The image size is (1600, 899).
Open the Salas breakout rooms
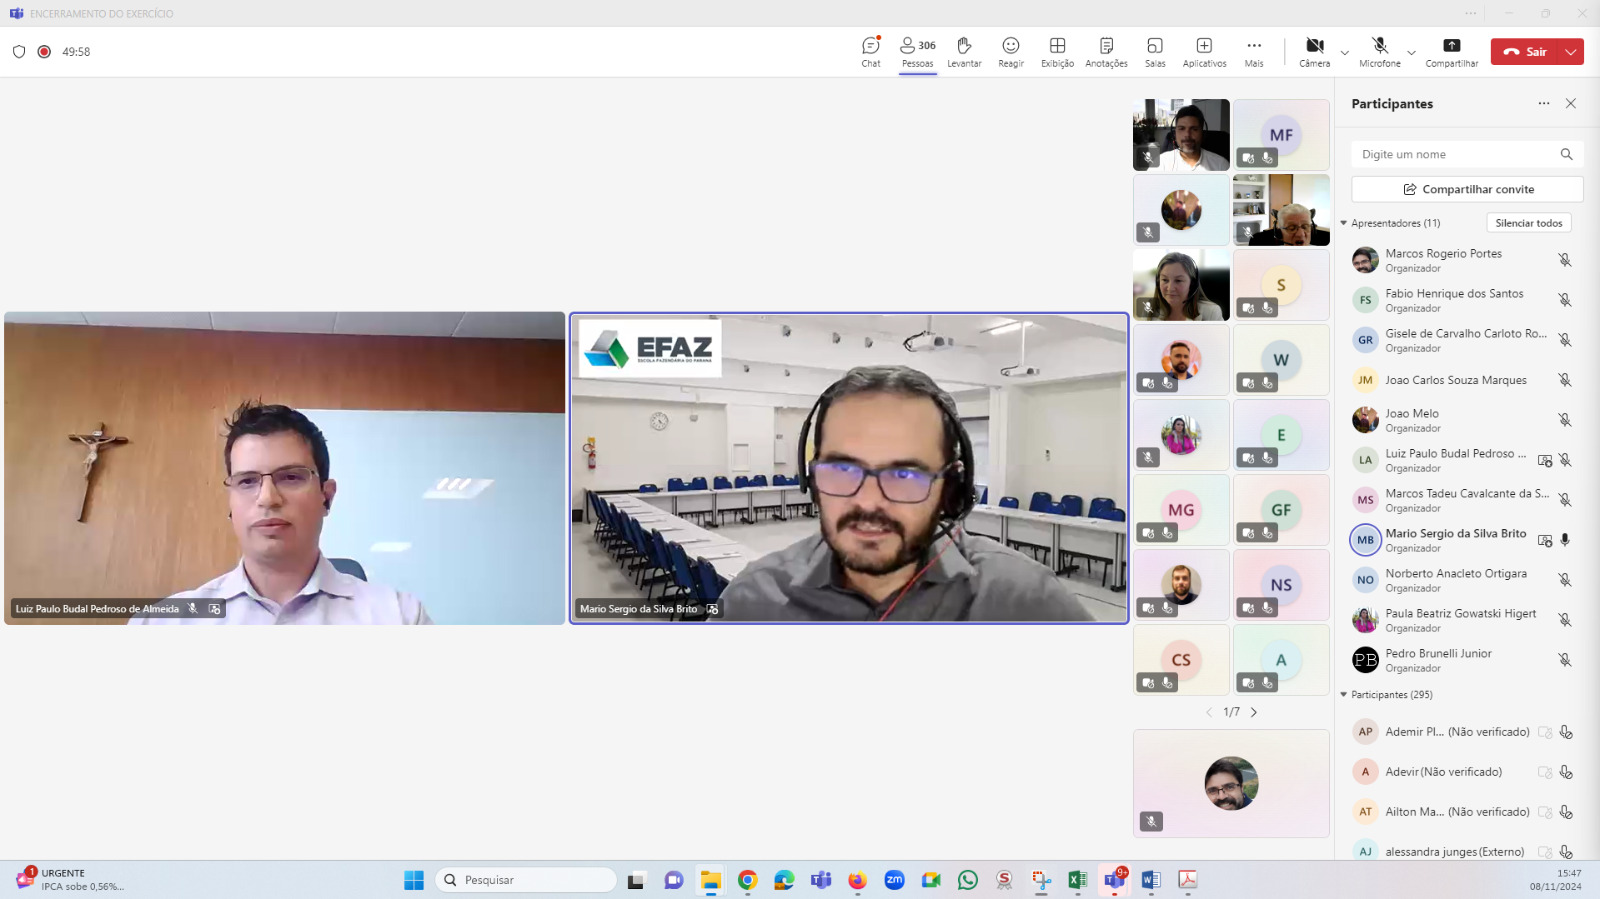(1155, 52)
